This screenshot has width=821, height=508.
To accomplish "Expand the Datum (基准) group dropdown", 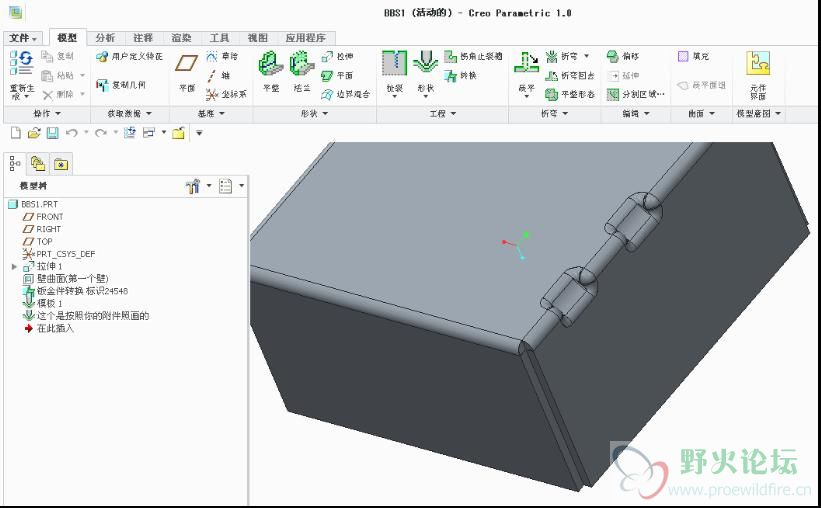I will 211,114.
